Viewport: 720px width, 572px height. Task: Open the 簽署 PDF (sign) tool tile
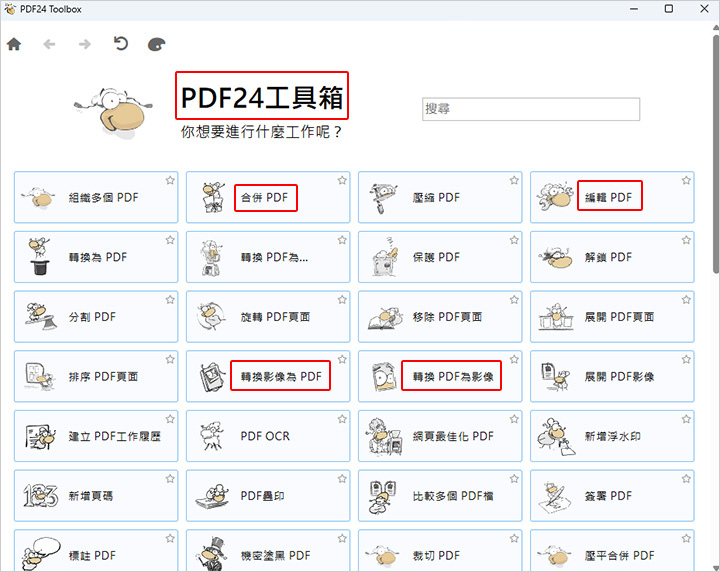612,496
